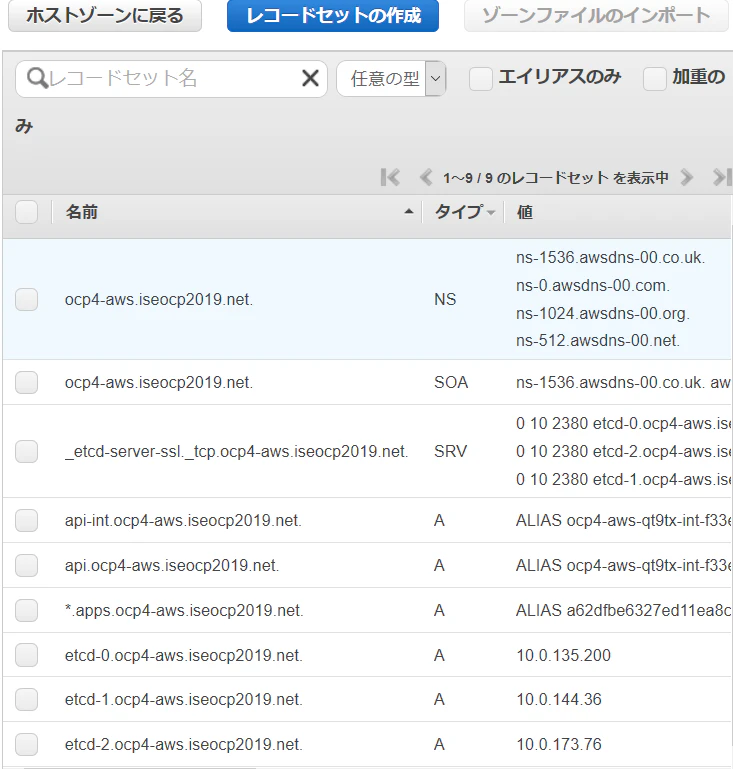The height and width of the screenshot is (769, 733).
Task: Click value ns-1024.awsdns-00.org.
Action: 603,313
